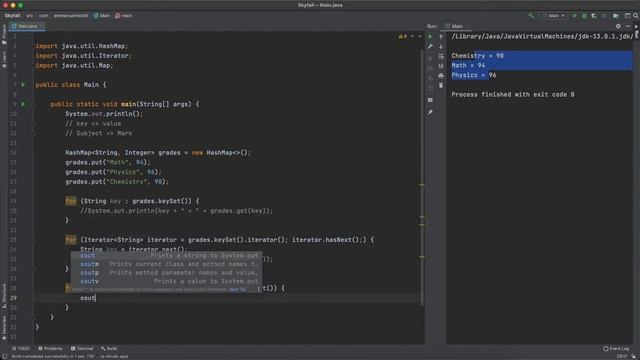Image resolution: width=640 pixels, height=360 pixels.
Task: Jump to the next highlighted problem arrow
Action: (x=420, y=36)
